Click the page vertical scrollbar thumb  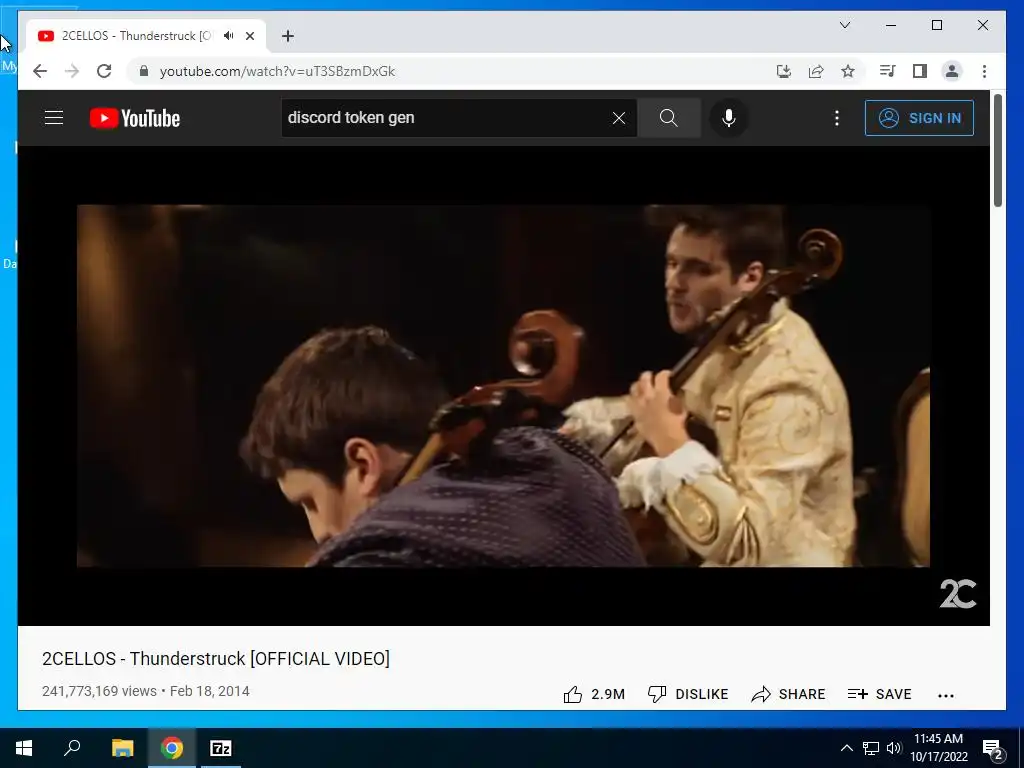(x=997, y=151)
